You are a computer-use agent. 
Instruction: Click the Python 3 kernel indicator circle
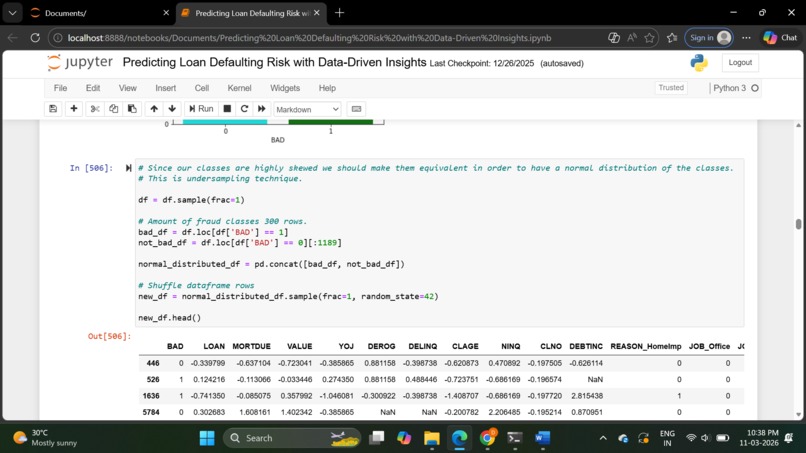point(755,88)
